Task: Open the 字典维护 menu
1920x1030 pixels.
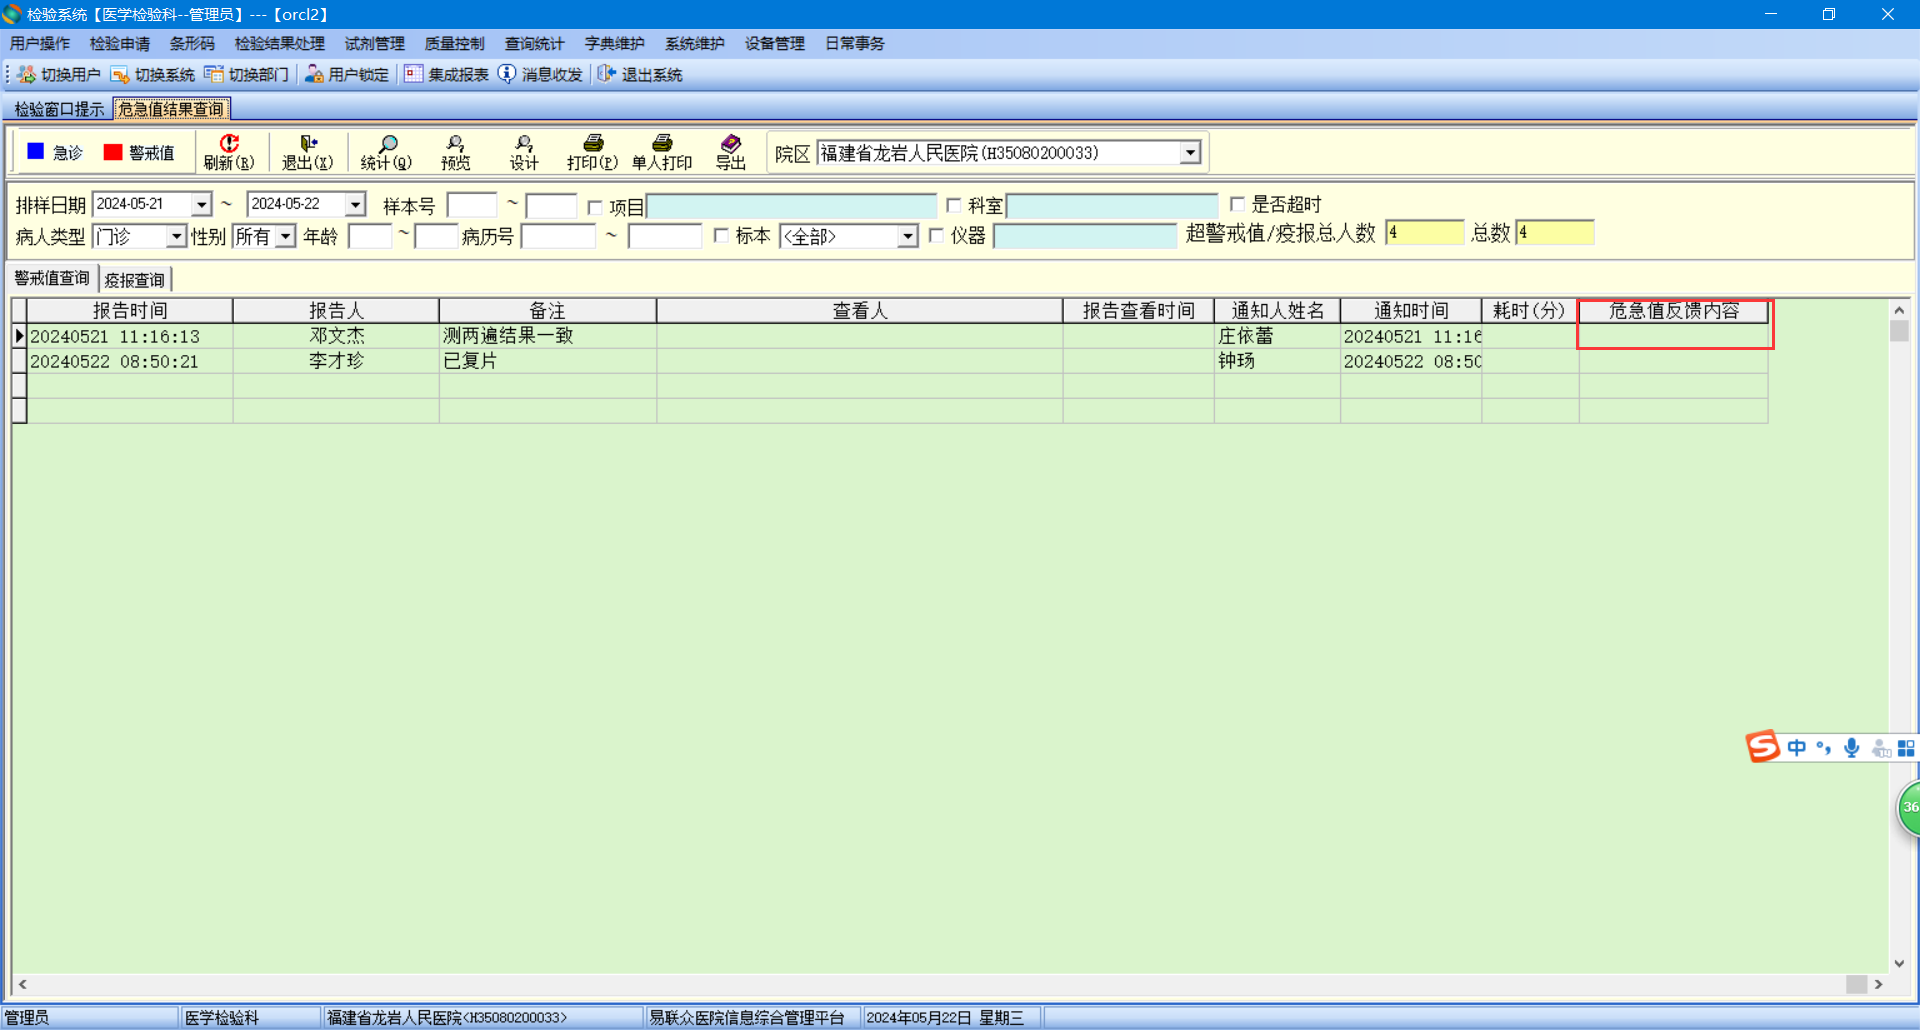Action: click(x=615, y=44)
